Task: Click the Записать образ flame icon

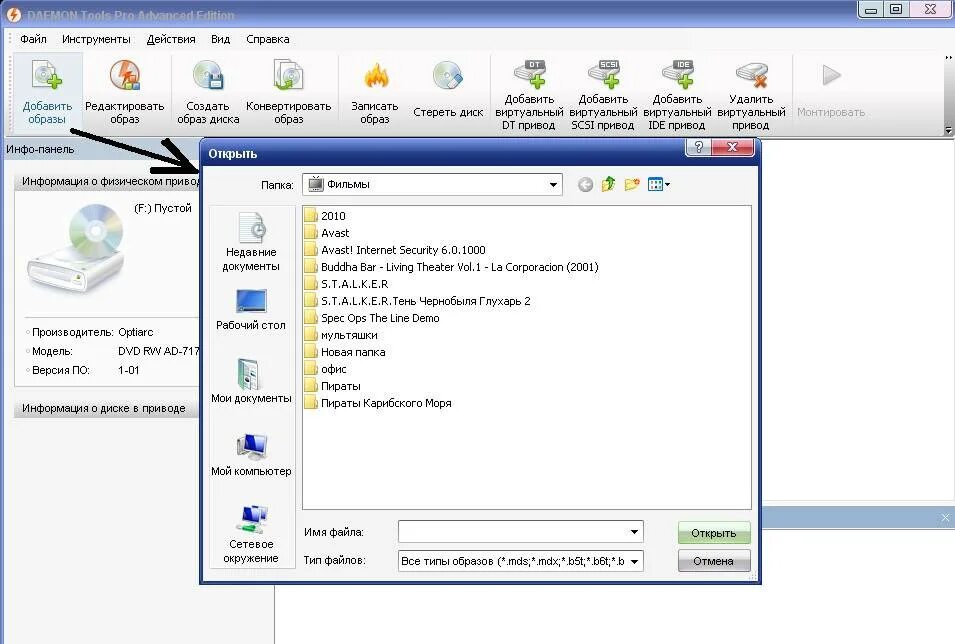Action: pyautogui.click(x=376, y=76)
